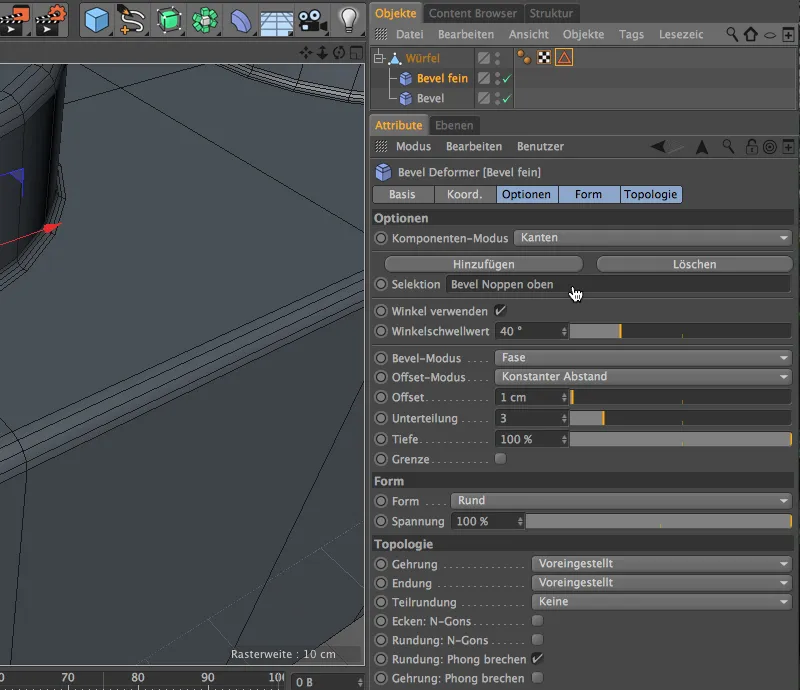Open the render settings icon
Image resolution: width=800 pixels, height=690 pixels.
(52, 20)
